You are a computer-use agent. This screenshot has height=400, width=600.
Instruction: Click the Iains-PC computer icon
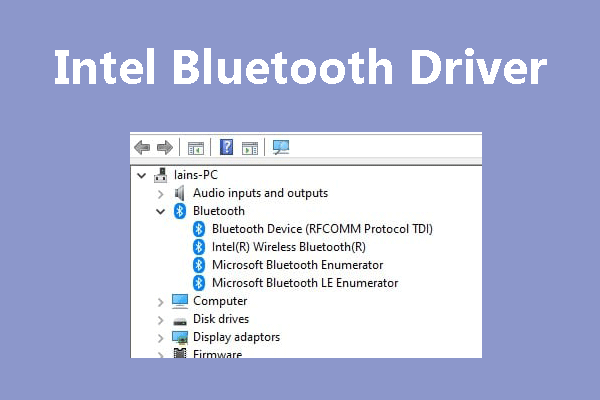pos(161,175)
